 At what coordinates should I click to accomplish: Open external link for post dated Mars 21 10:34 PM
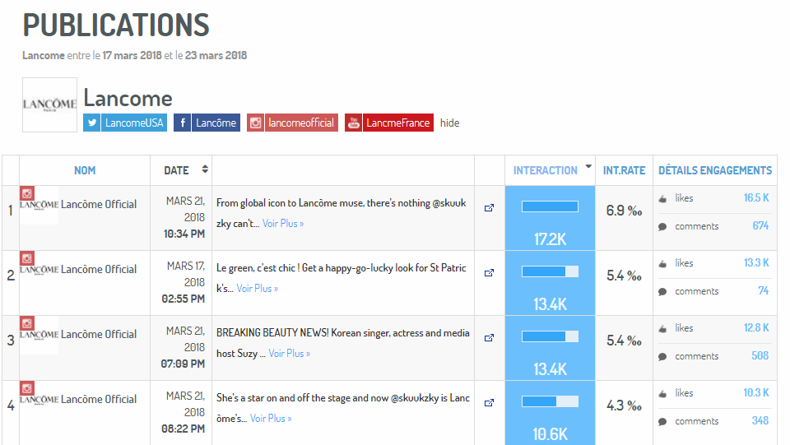(x=489, y=208)
